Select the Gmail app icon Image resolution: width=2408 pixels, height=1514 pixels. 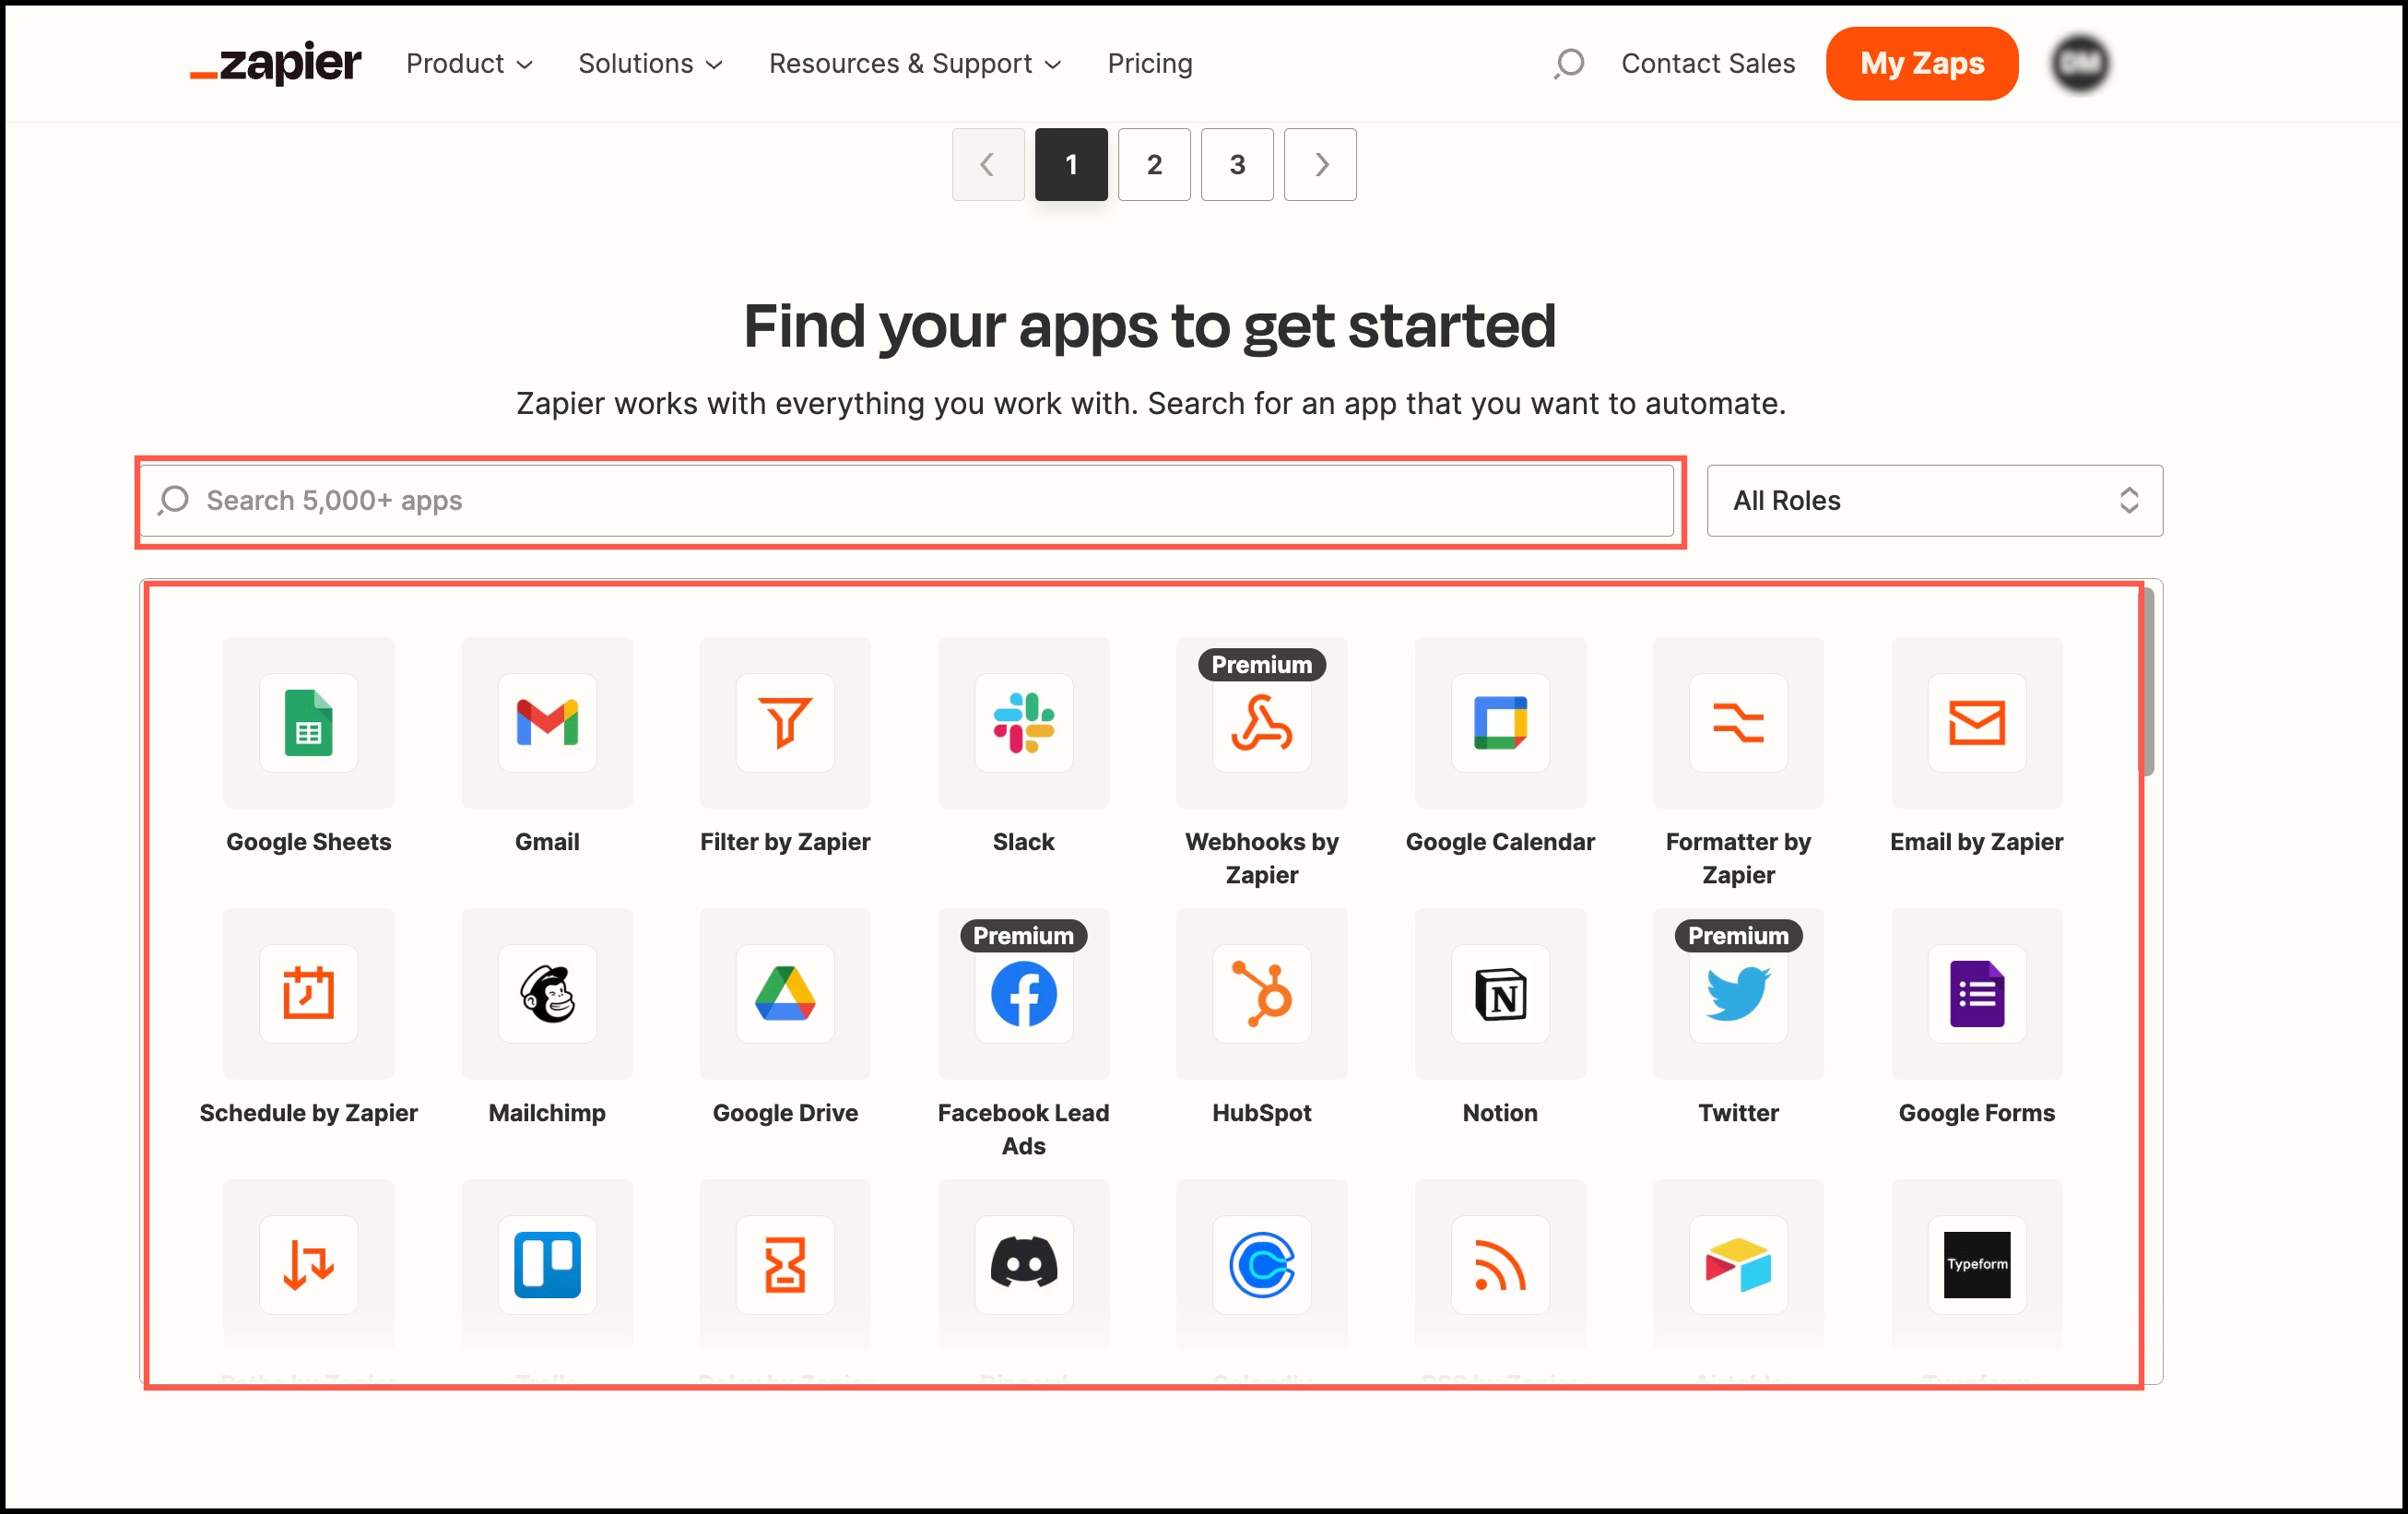click(547, 722)
